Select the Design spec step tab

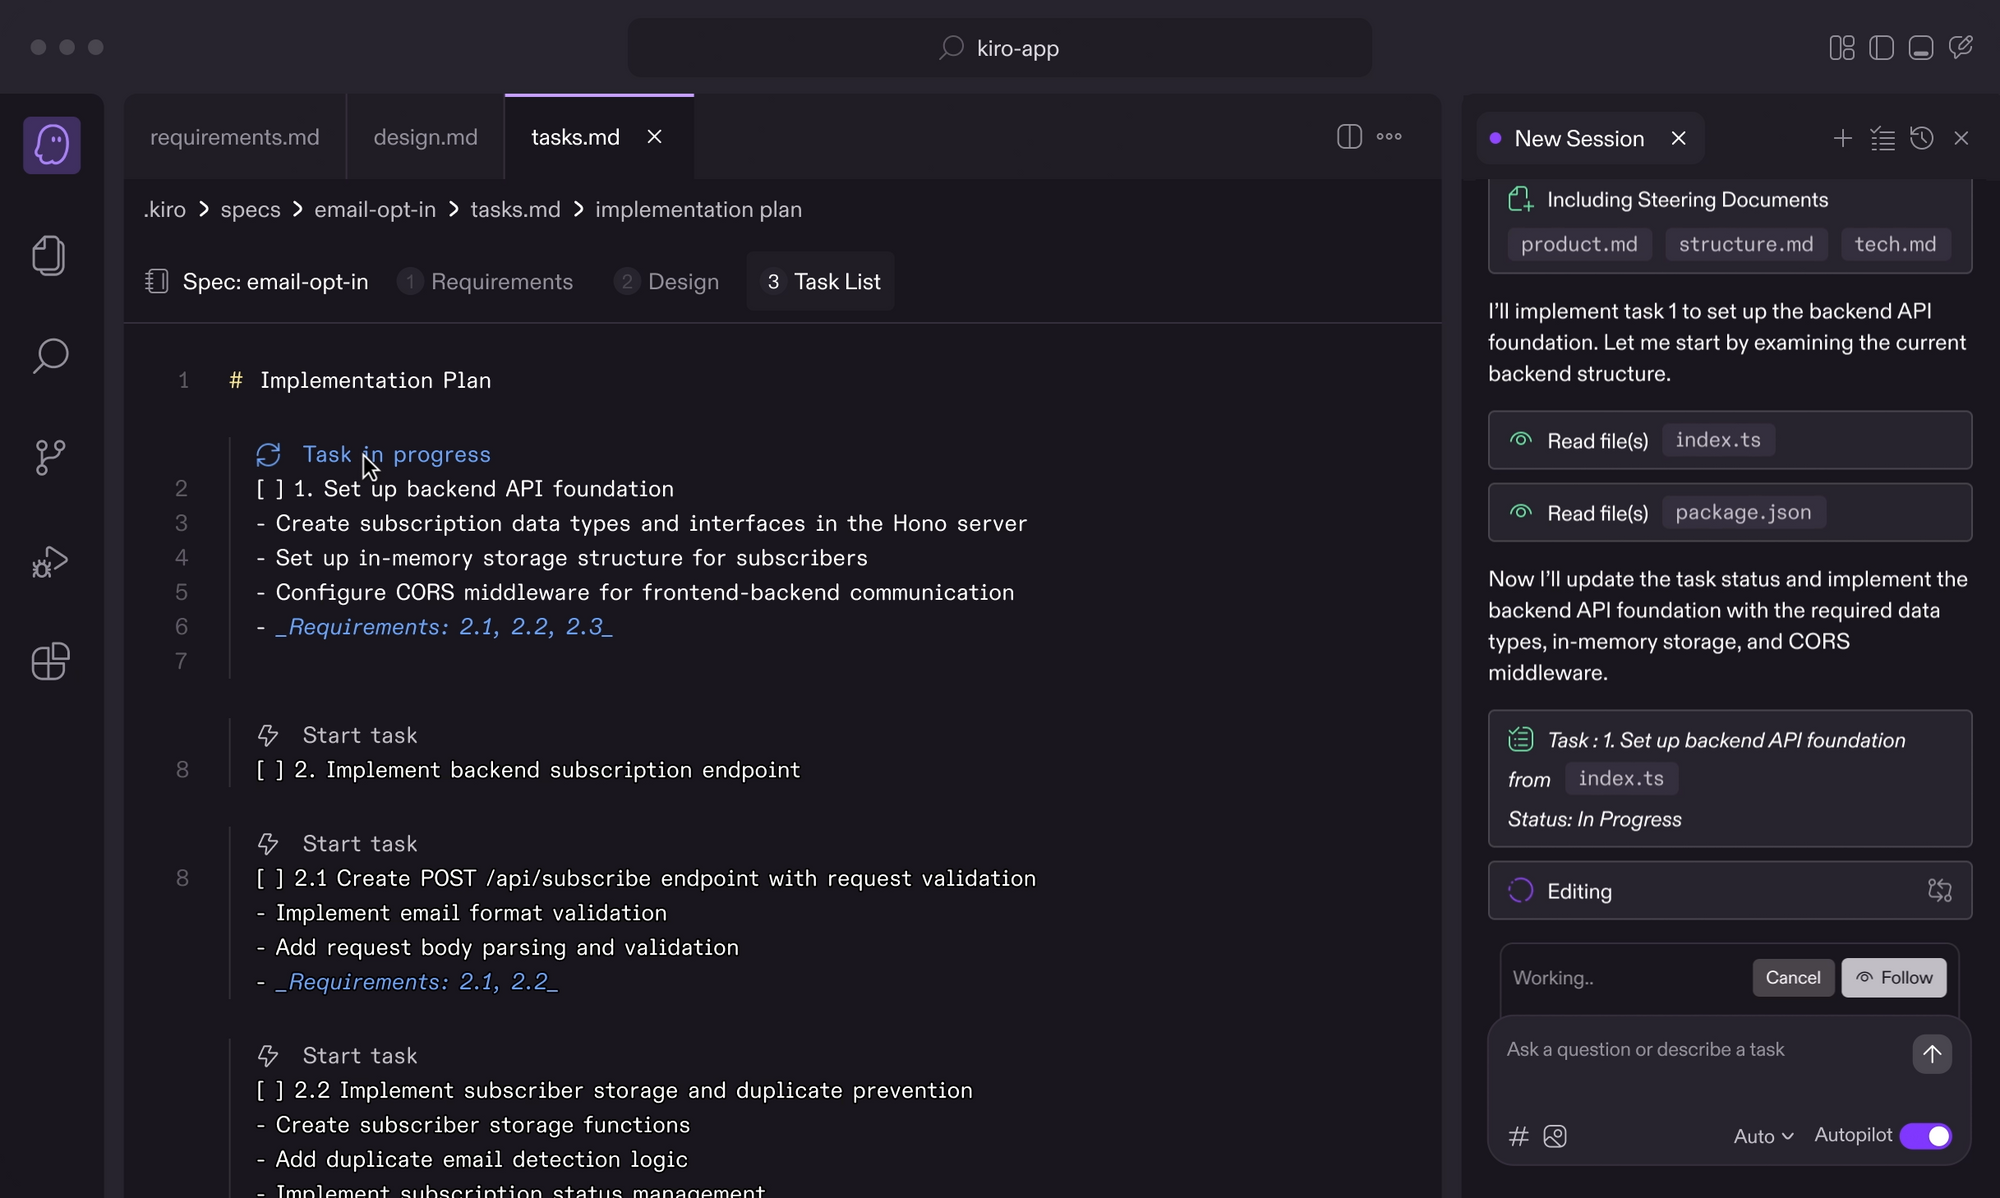tap(667, 282)
